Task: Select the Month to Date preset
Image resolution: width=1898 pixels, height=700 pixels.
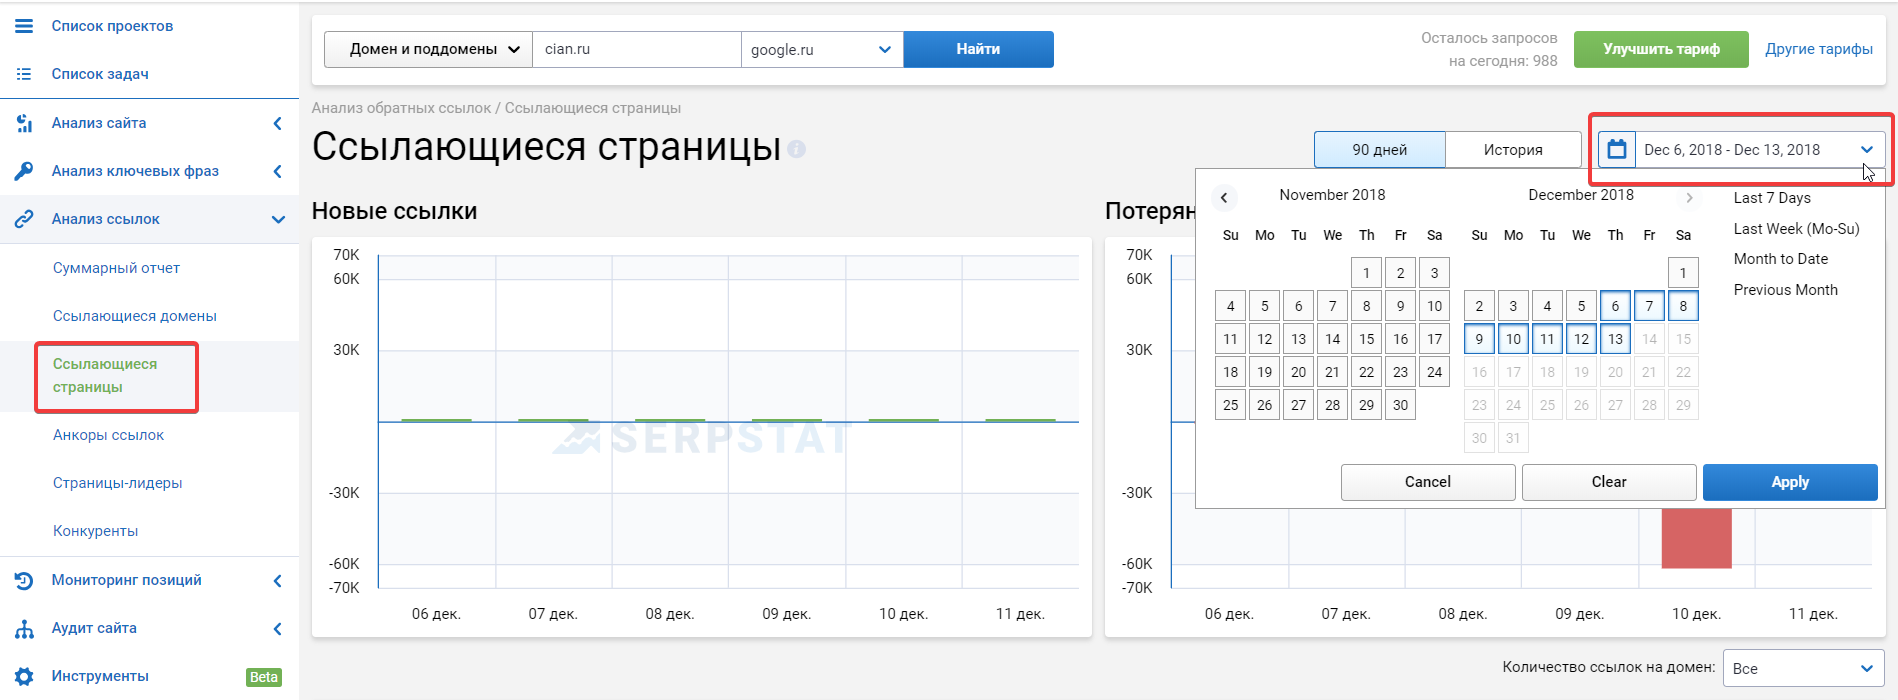Action: point(1781,259)
